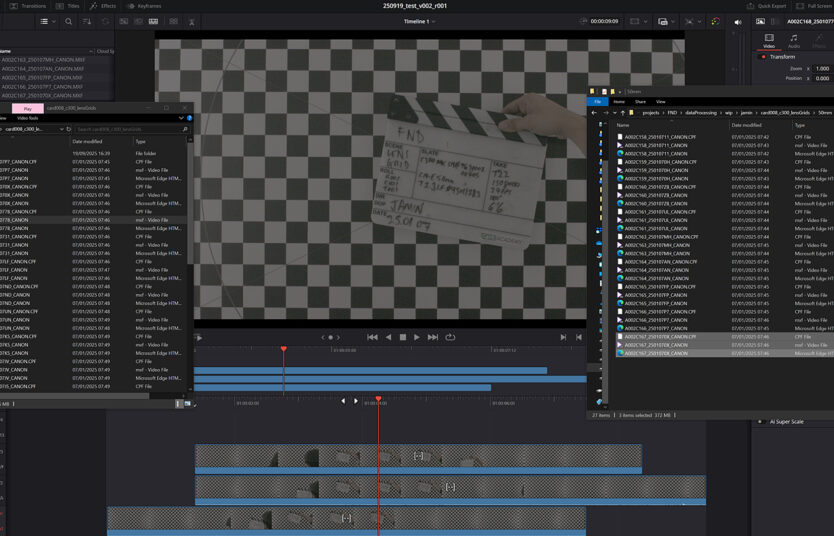This screenshot has width=834, height=536.
Task: Click the Zoom X value field in Transform
Action: coord(822,68)
